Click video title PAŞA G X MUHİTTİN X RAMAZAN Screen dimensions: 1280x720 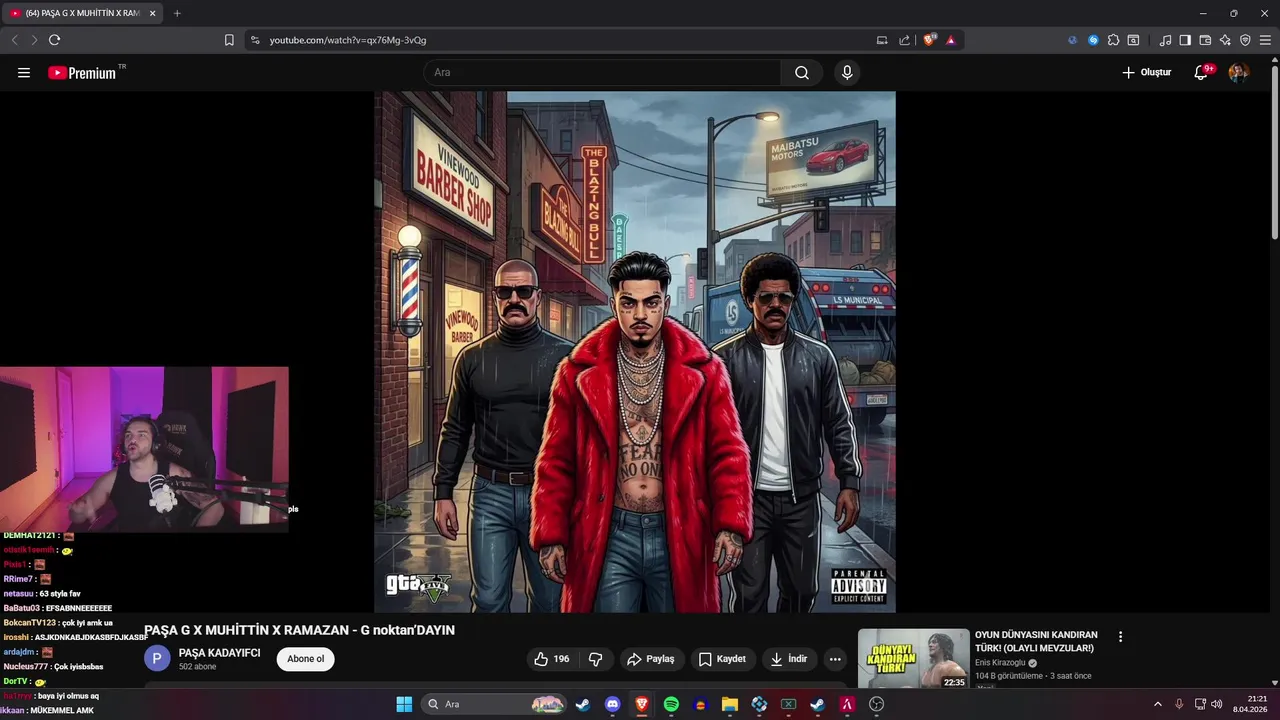click(299, 630)
